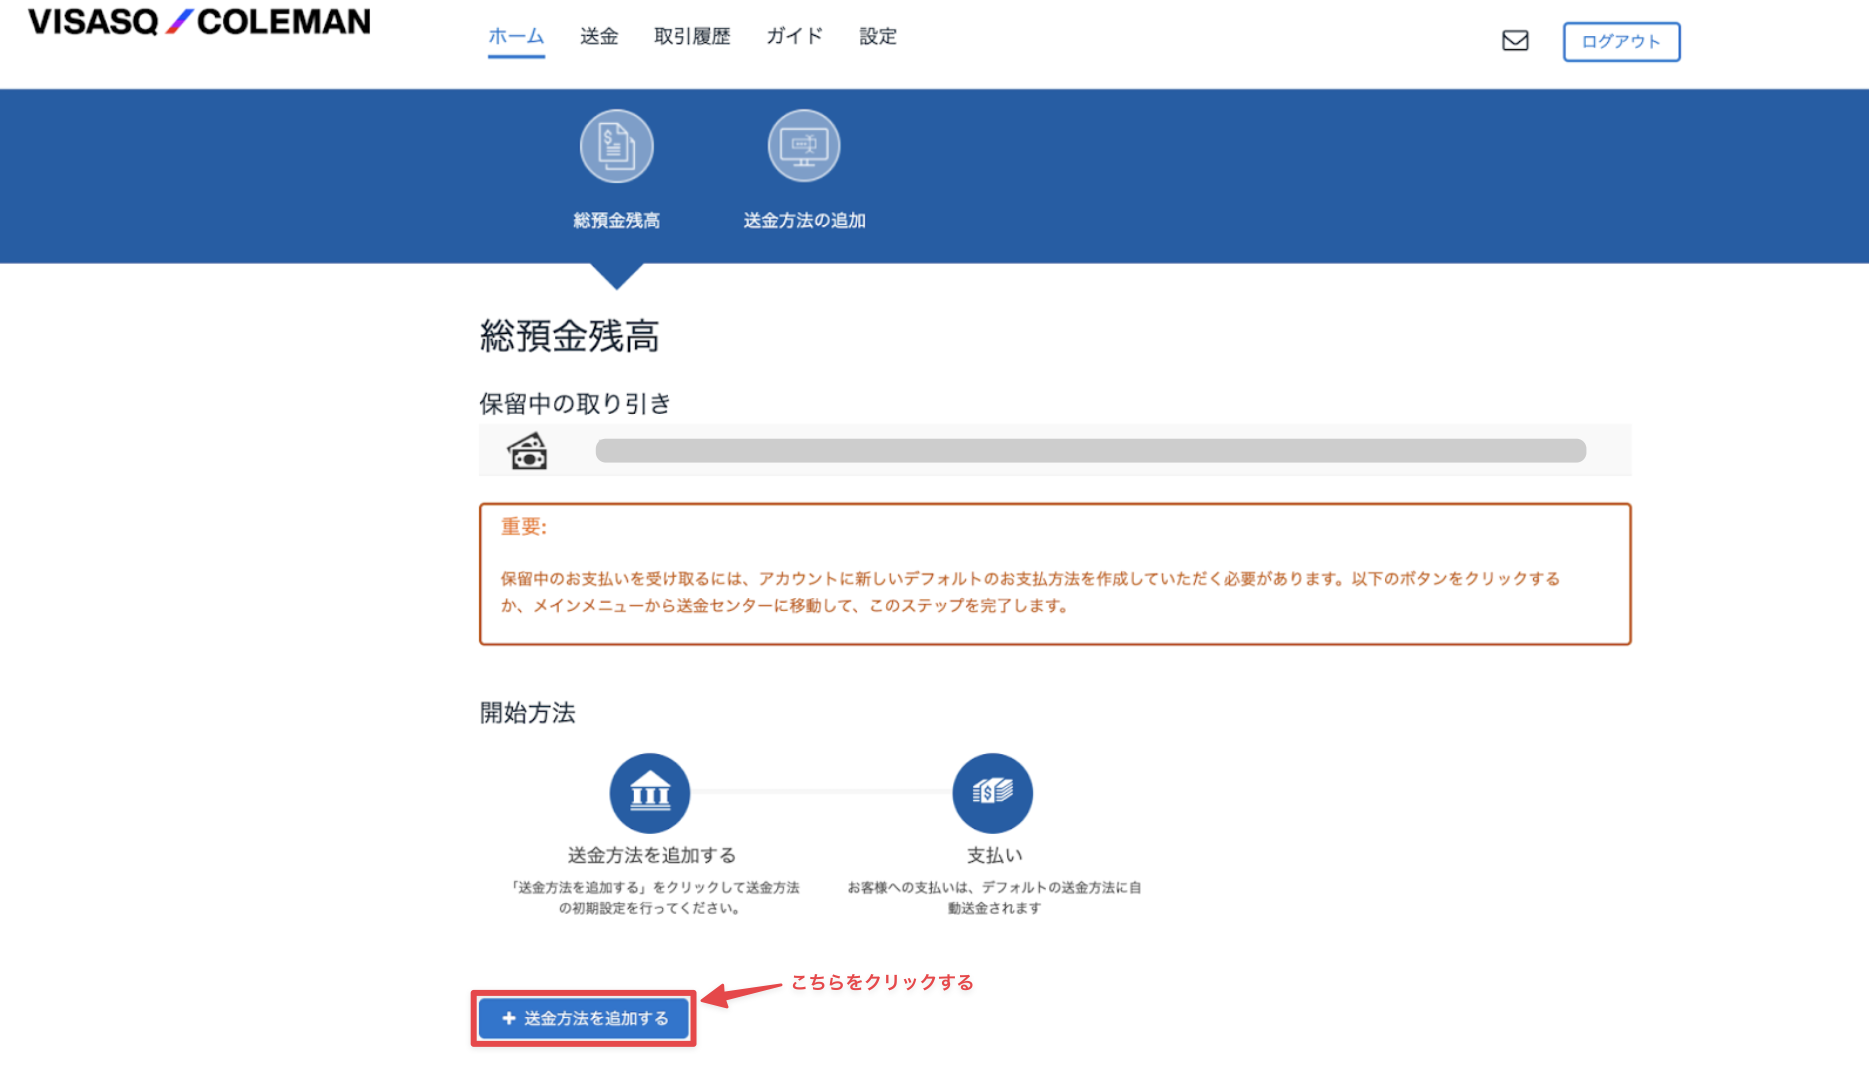Select 設定 in the top navigation

[x=878, y=36]
